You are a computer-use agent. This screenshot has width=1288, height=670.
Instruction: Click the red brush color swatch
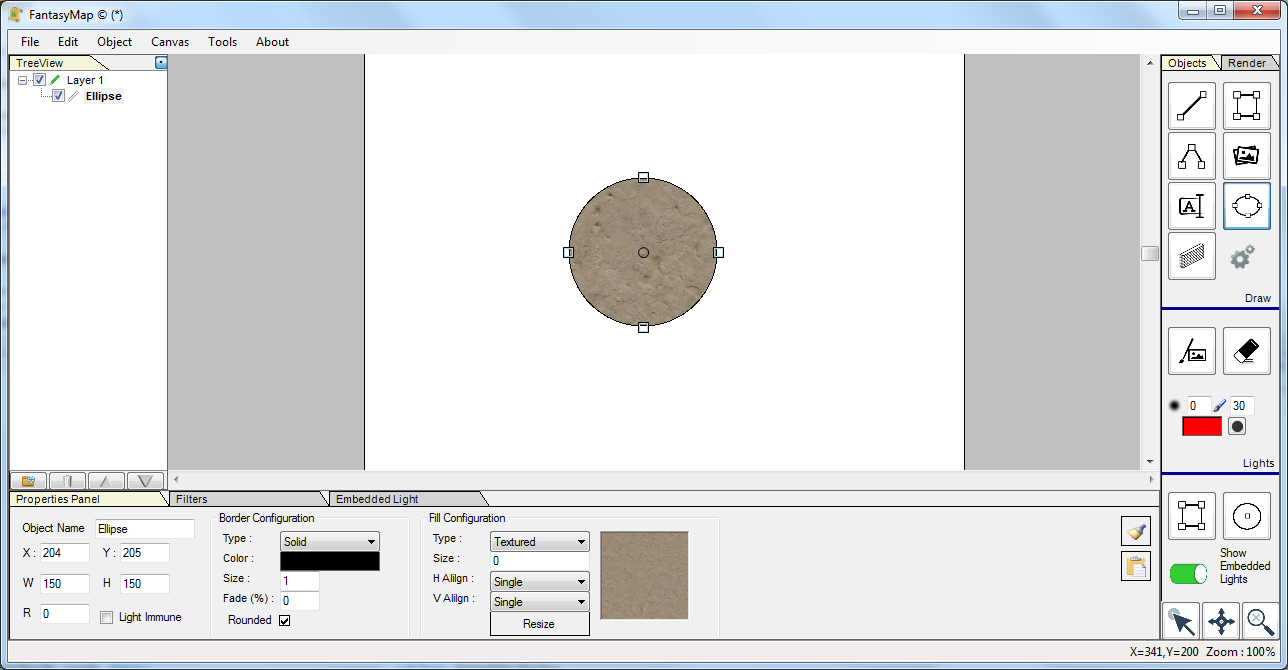(1202, 426)
